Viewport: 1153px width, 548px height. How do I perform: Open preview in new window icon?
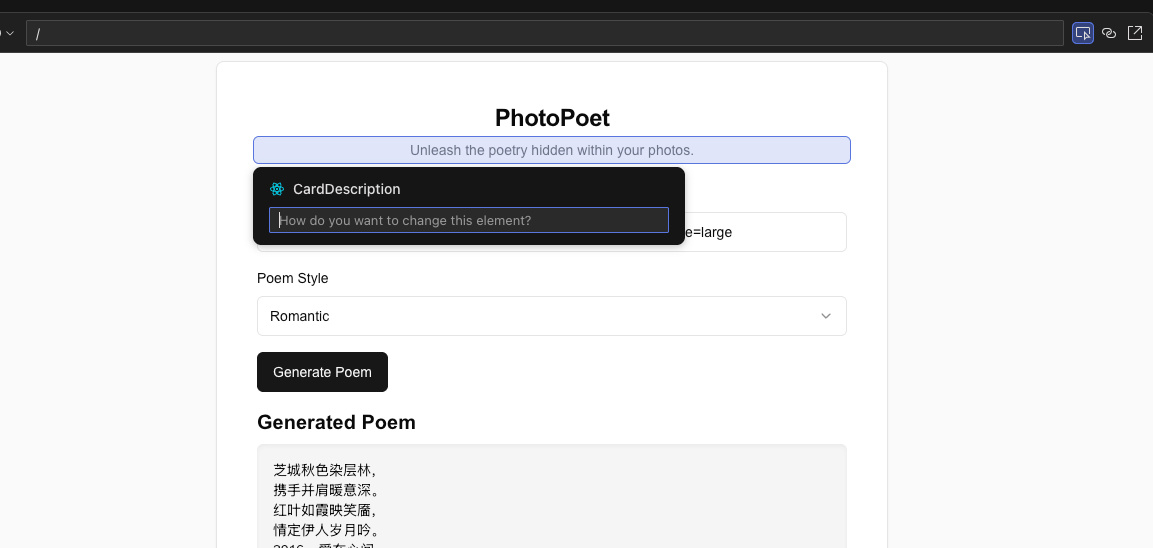point(1135,33)
